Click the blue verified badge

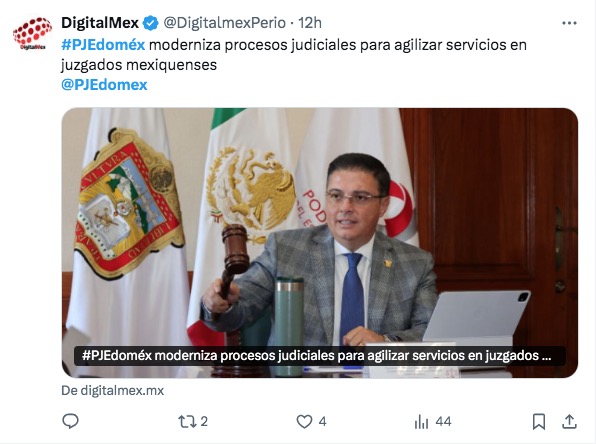[151, 23]
